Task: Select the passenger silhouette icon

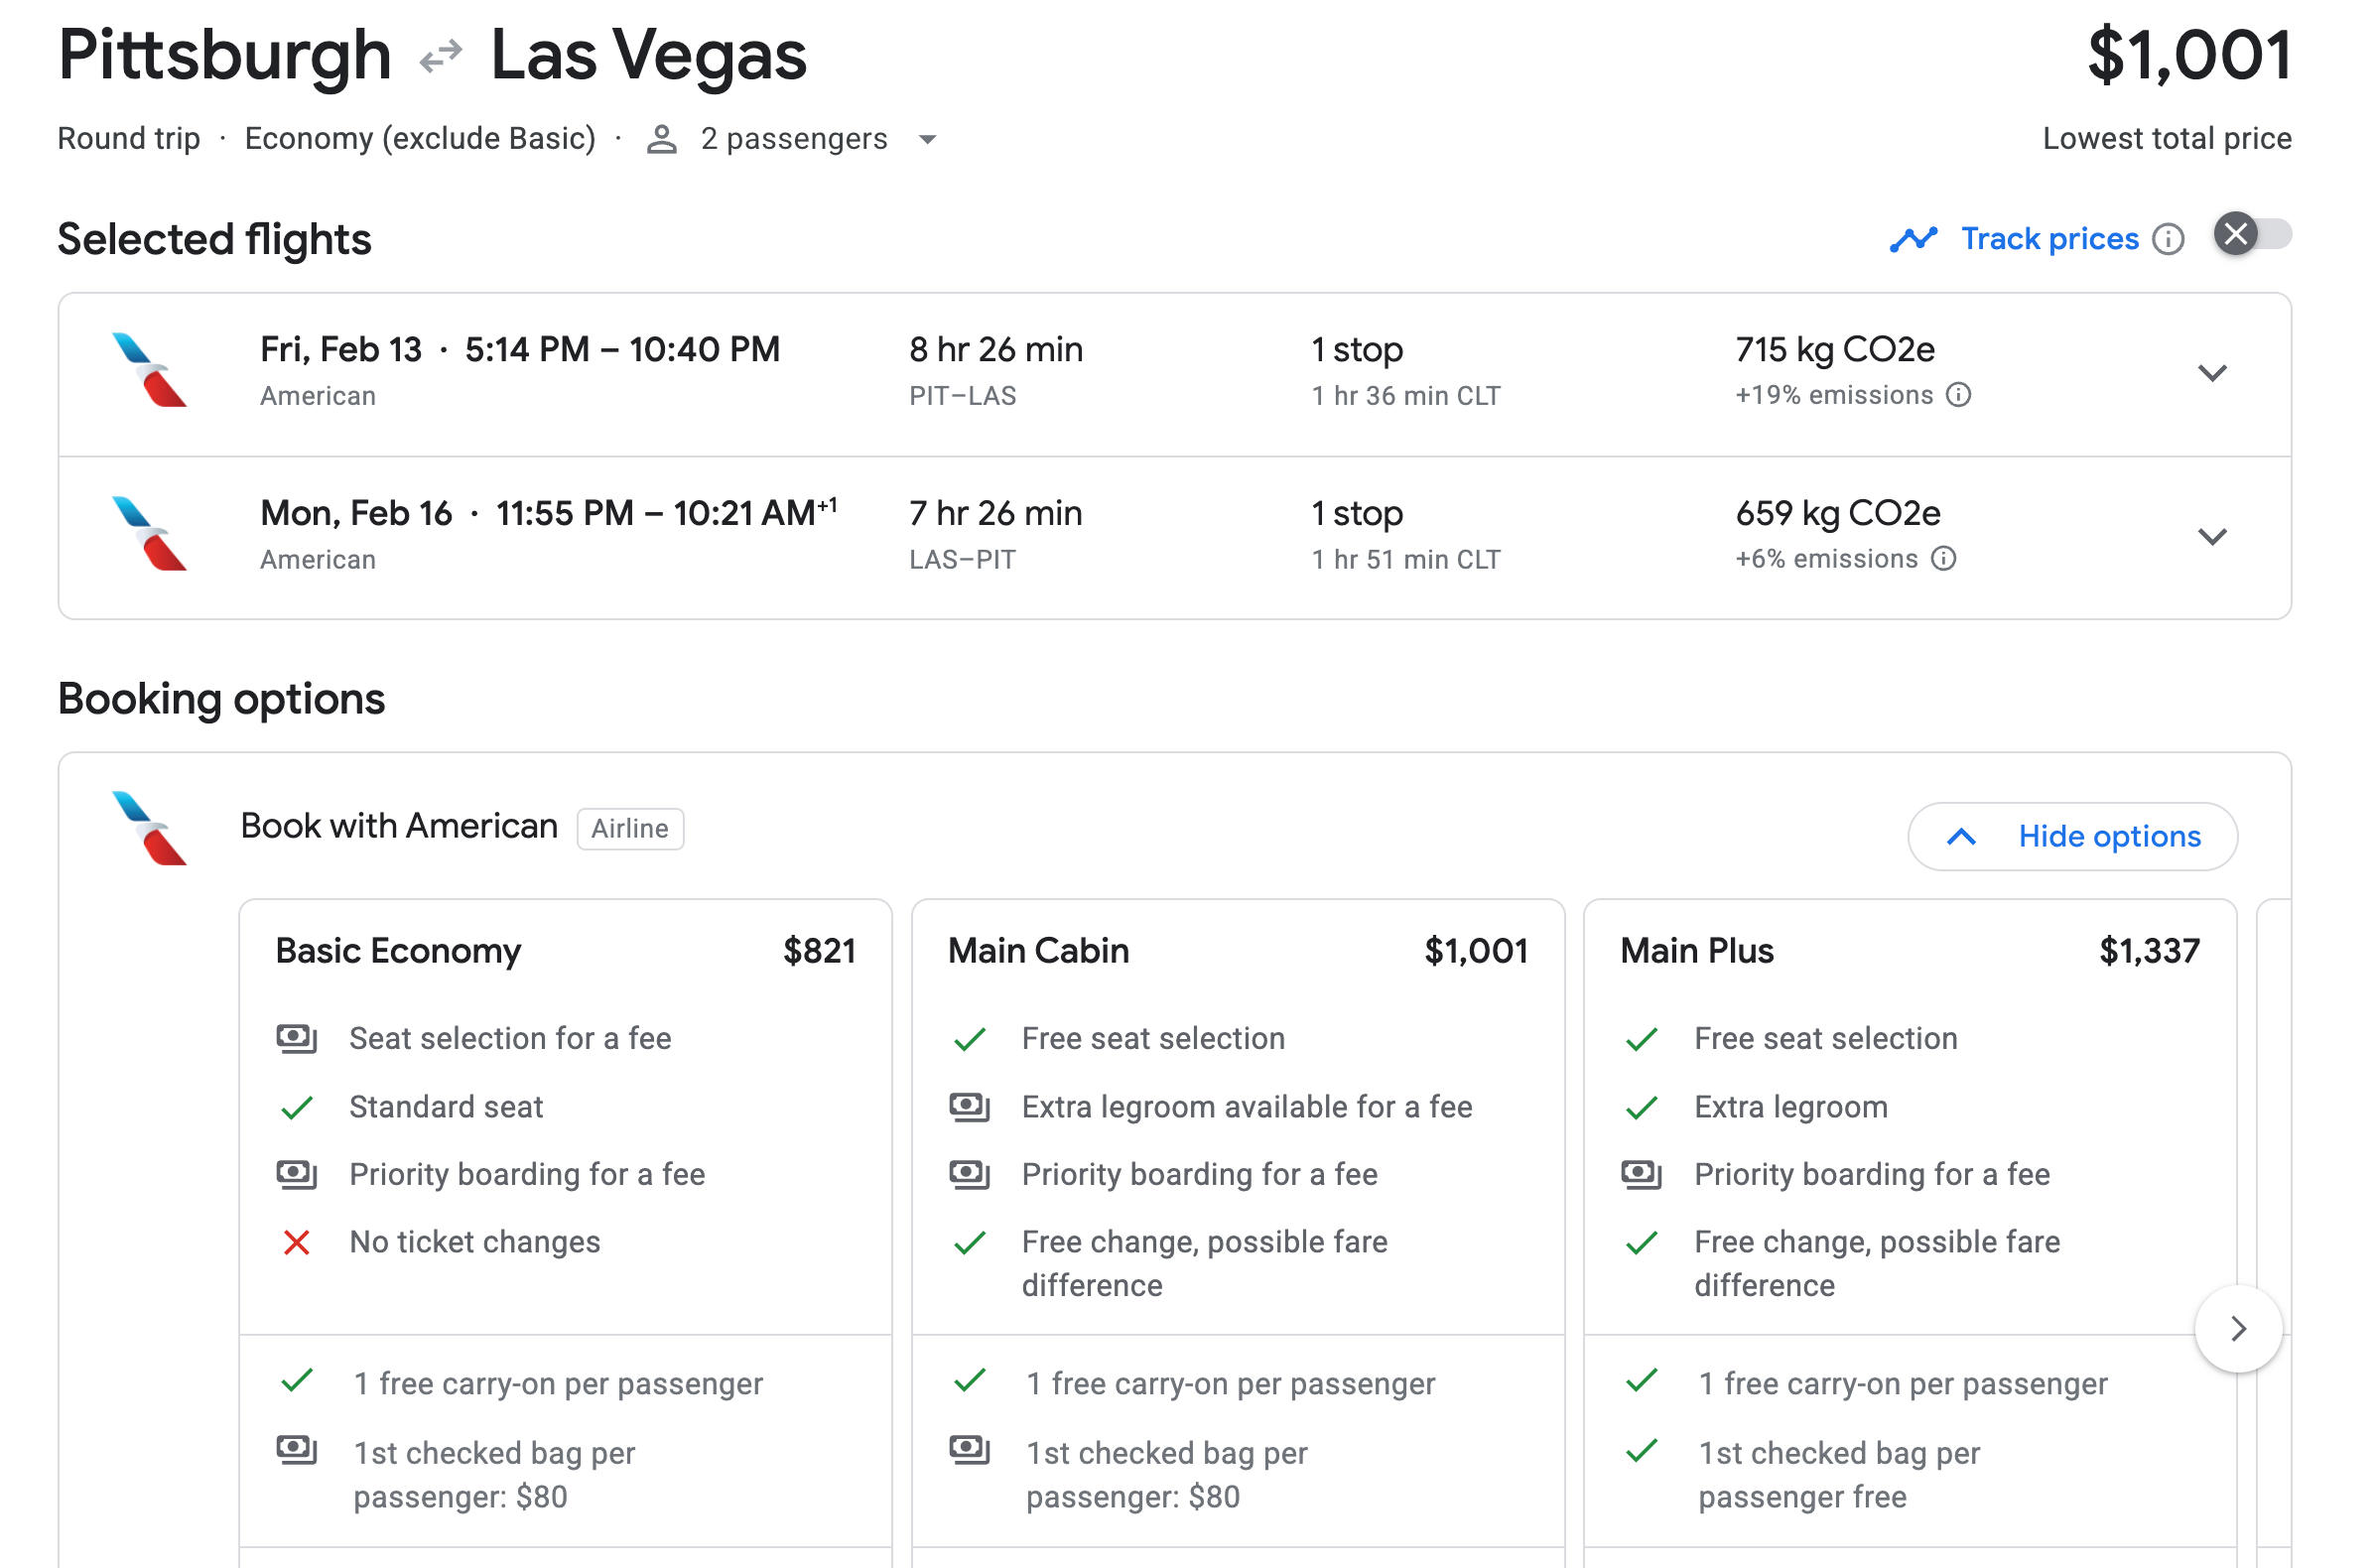Action: 660,139
